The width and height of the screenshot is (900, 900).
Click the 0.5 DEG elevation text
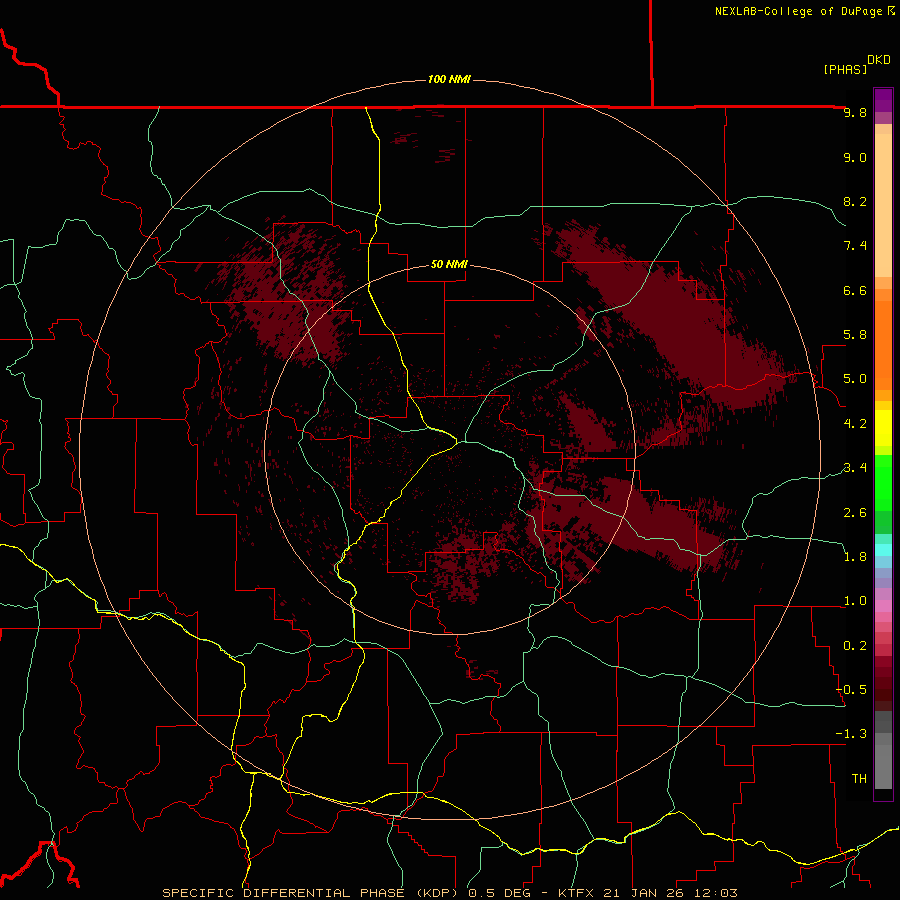click(x=498, y=893)
